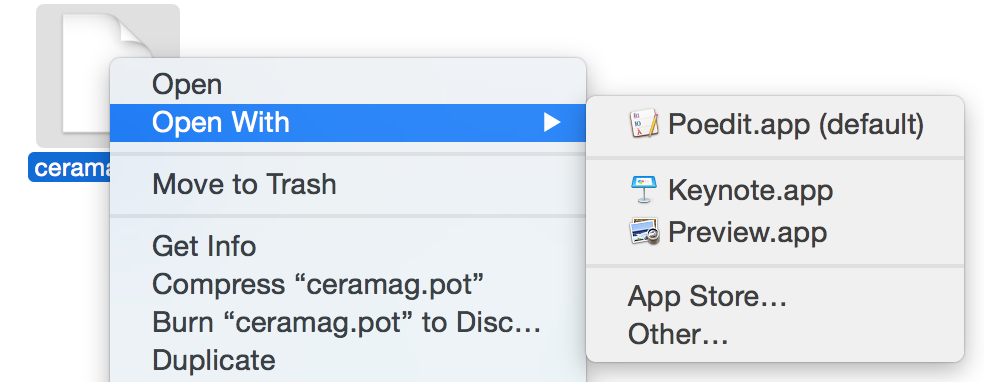The width and height of the screenshot is (984, 382).
Task: Click the Keynote app icon
Action: tap(644, 189)
